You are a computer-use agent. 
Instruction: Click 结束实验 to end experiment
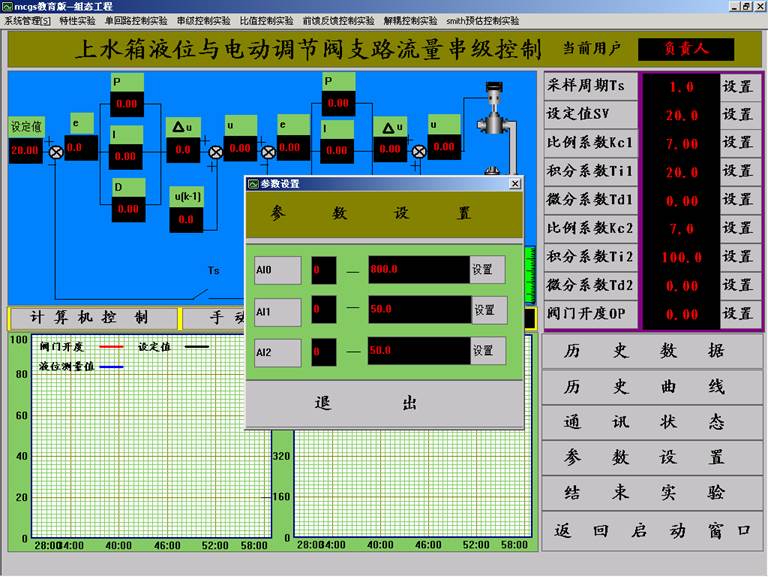[651, 493]
